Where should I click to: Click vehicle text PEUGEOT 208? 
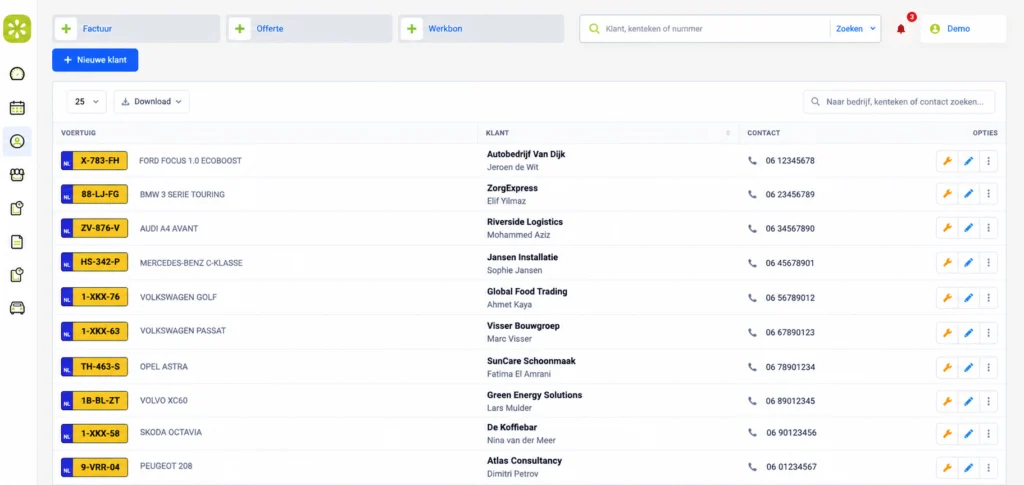(x=166, y=466)
